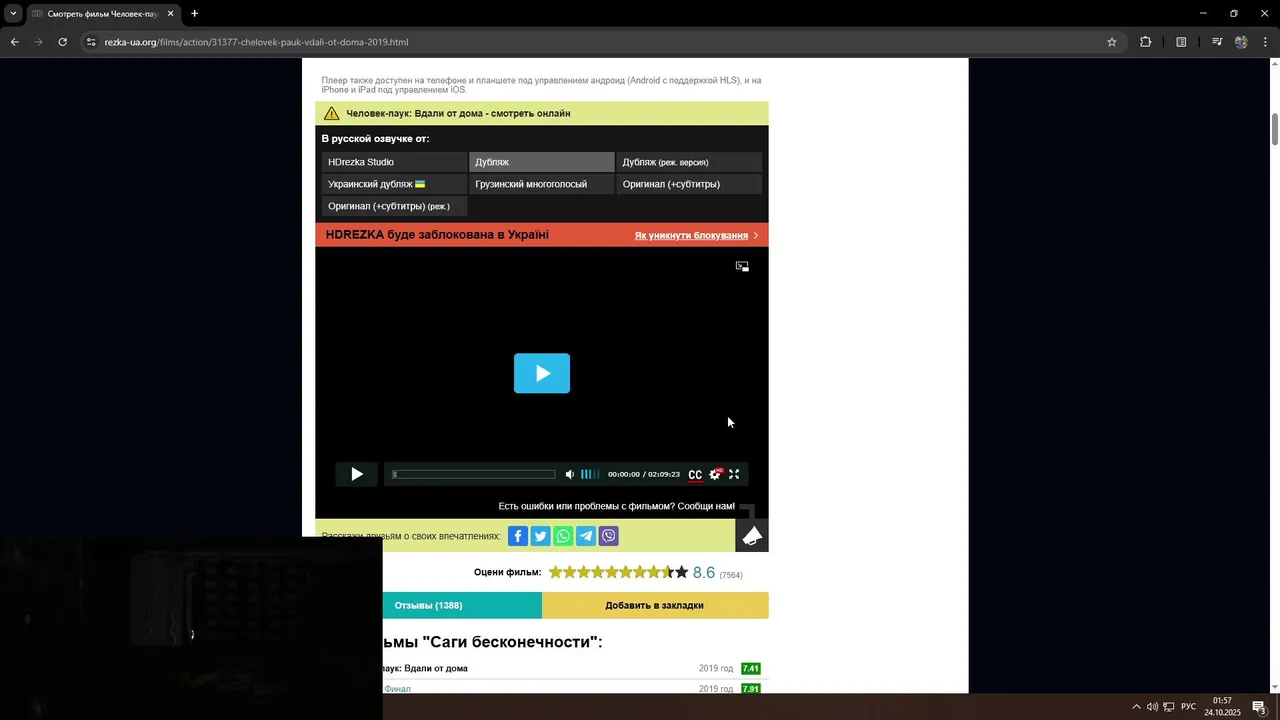Click the address bar URL
Viewport: 1280px width, 720px height.
tap(256, 42)
